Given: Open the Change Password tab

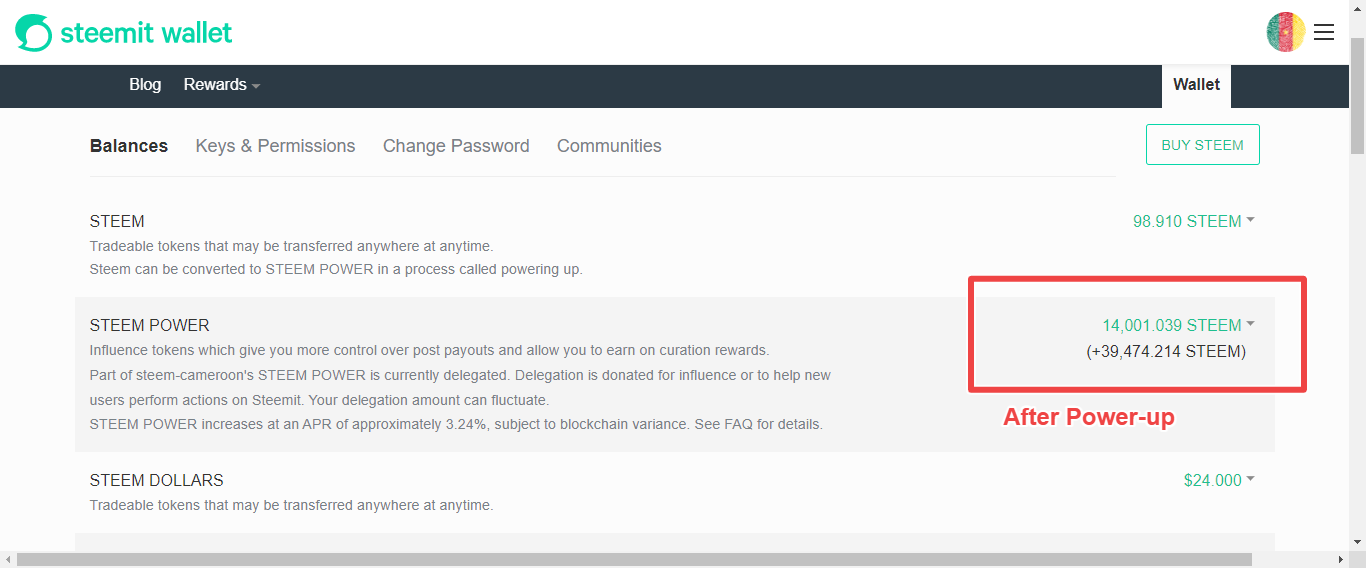Looking at the screenshot, I should click(456, 146).
